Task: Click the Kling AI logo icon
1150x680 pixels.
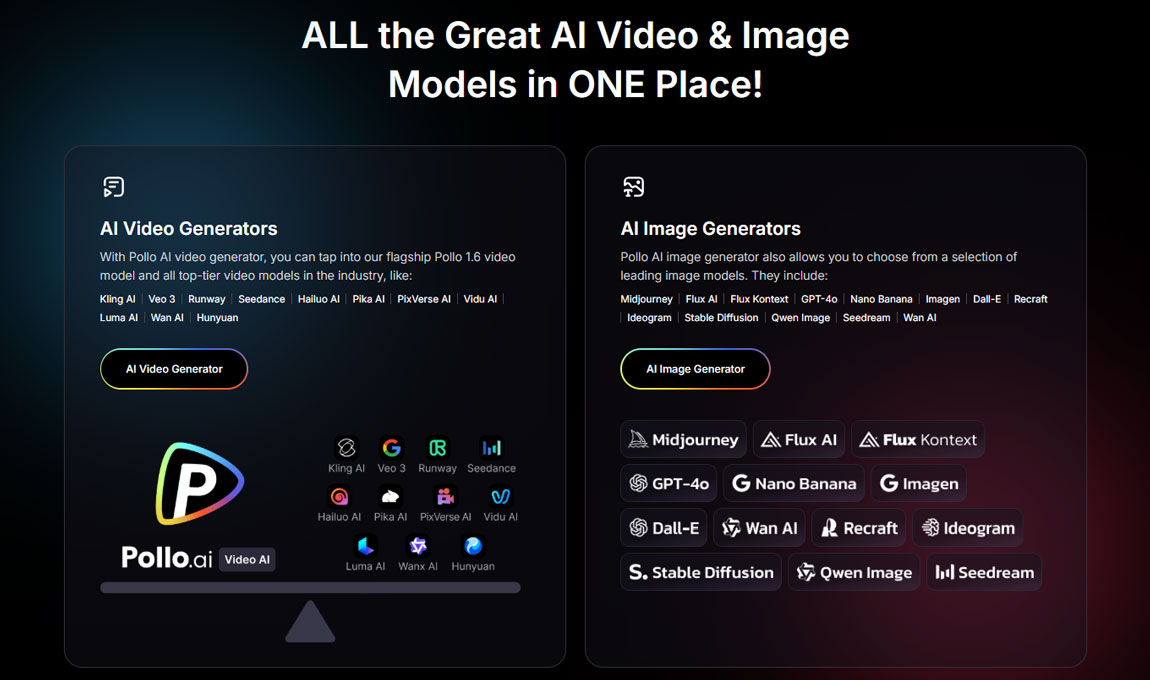Action: point(346,448)
